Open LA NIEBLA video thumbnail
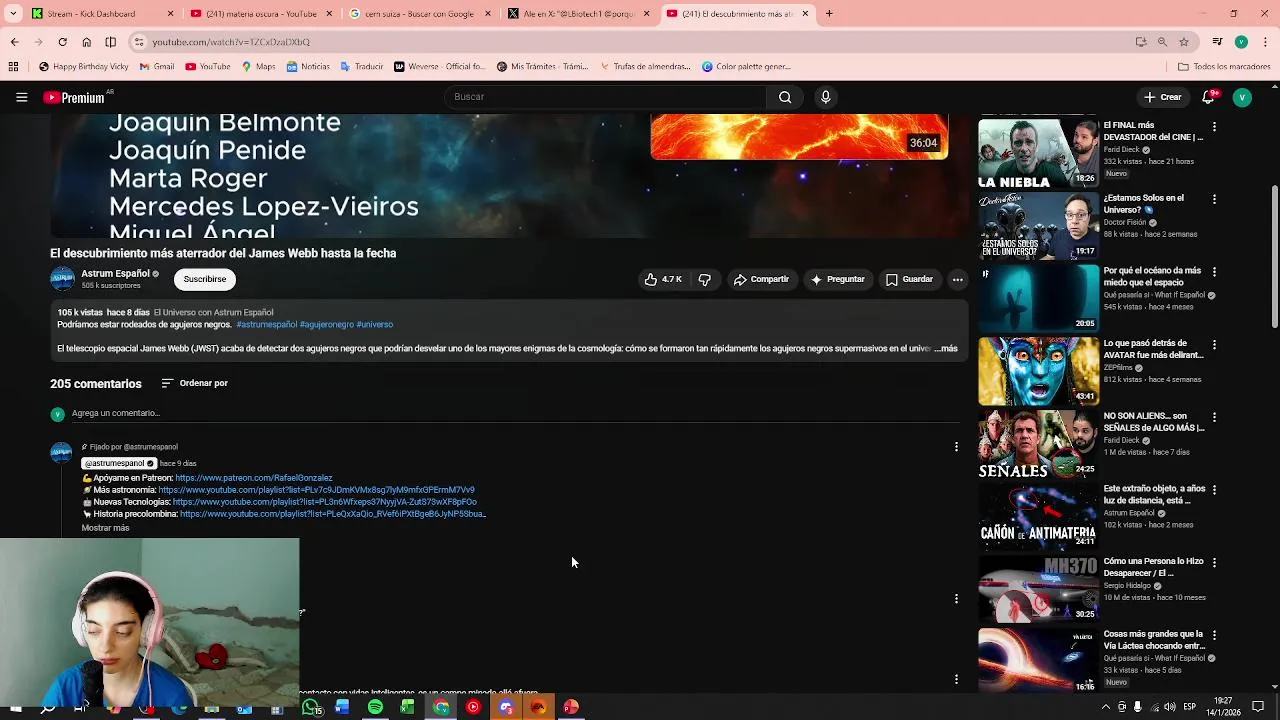 click(x=1038, y=153)
